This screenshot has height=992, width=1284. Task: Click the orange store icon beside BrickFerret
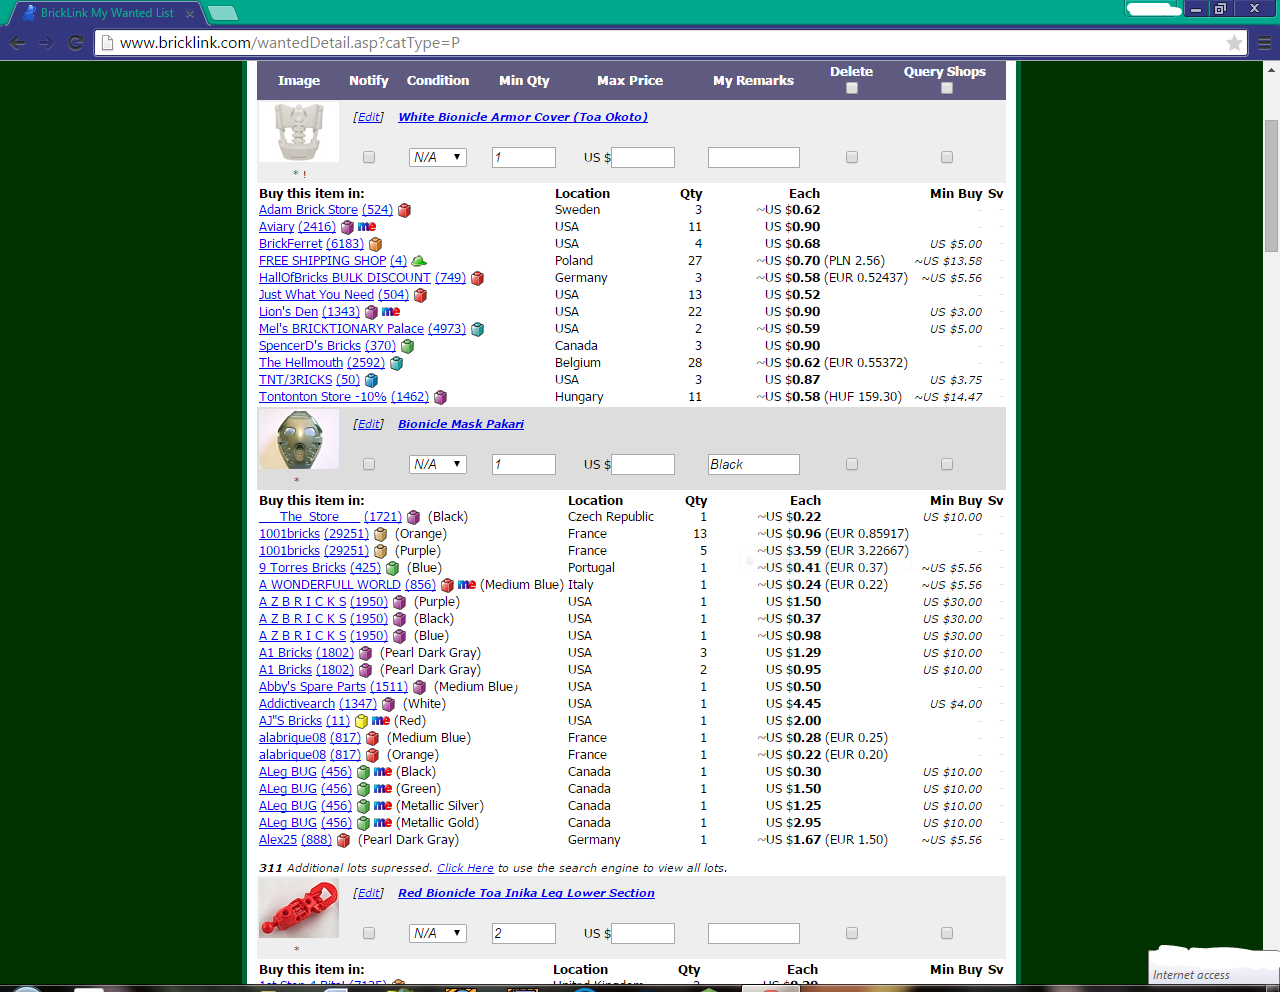[x=375, y=244]
